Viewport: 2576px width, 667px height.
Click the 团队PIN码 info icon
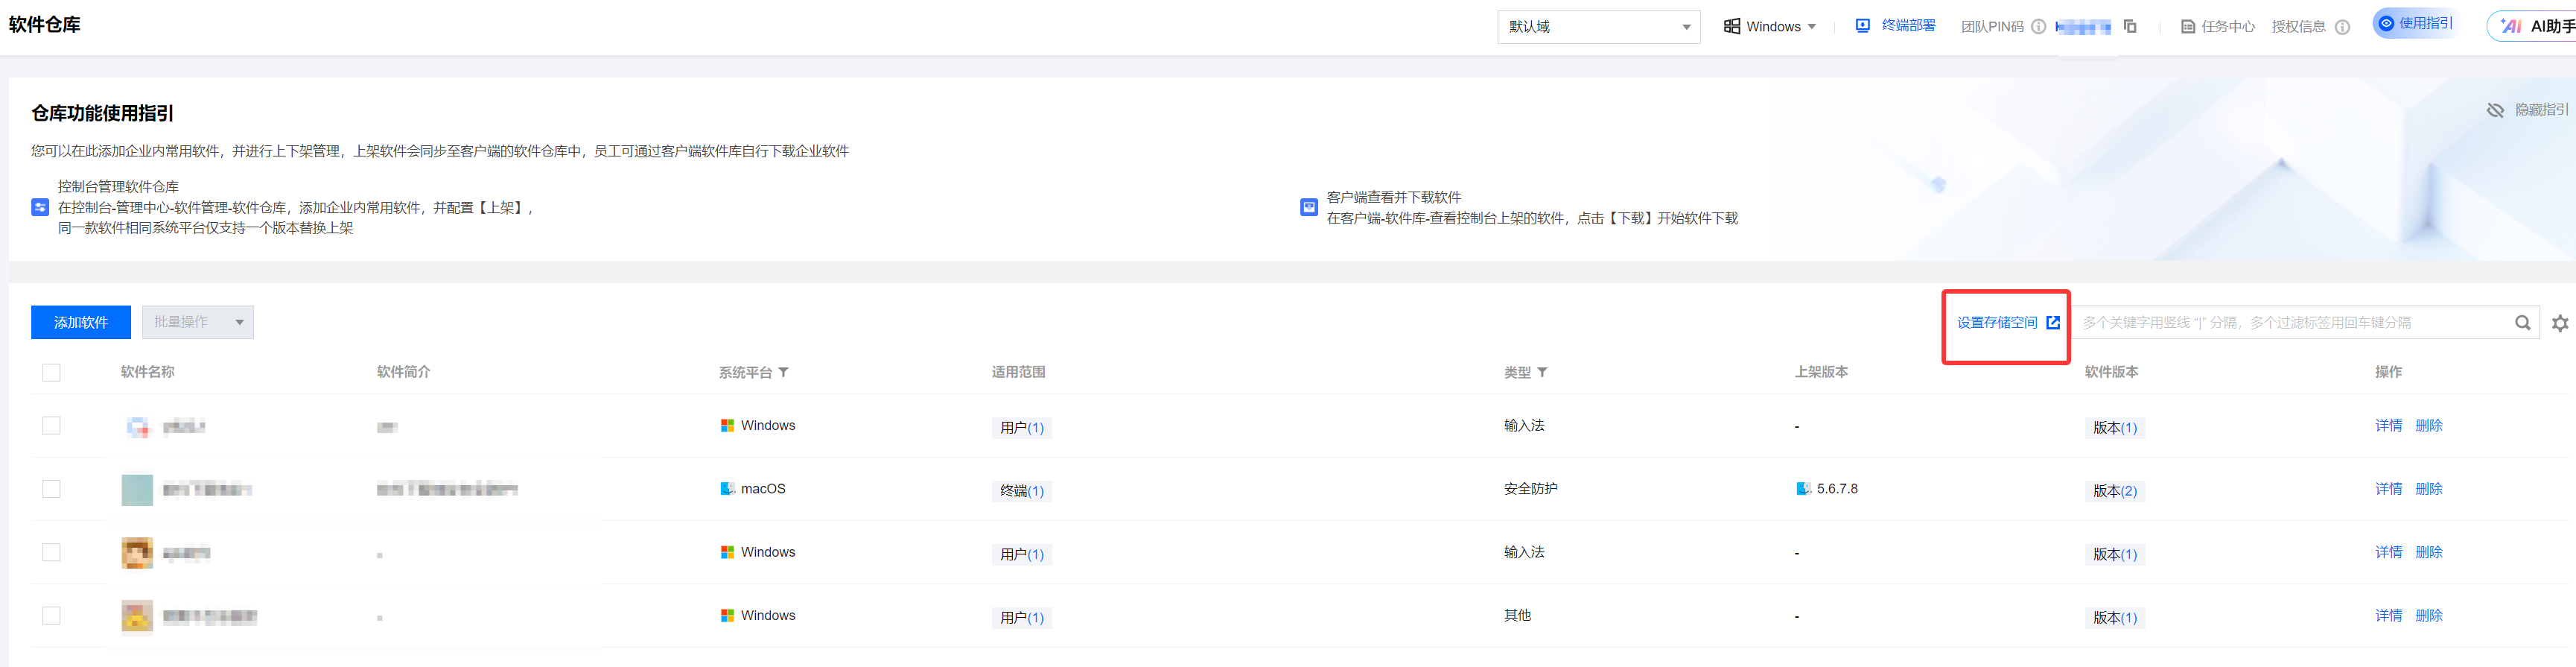[2038, 27]
